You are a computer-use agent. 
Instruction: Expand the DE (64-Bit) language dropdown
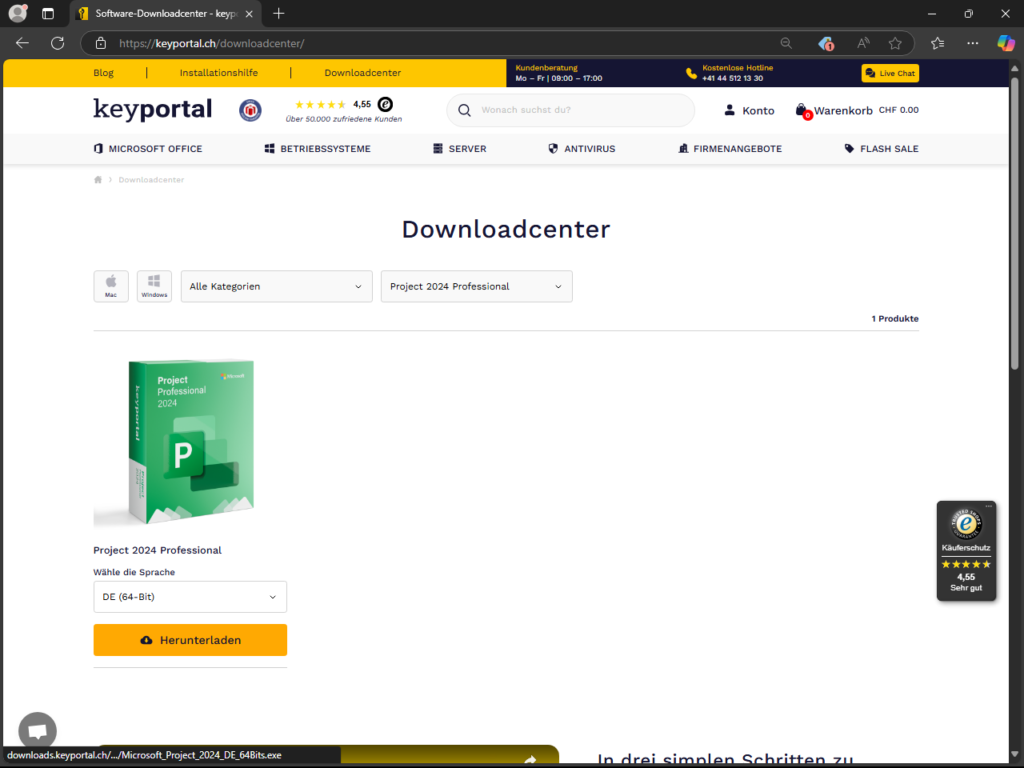click(x=190, y=597)
